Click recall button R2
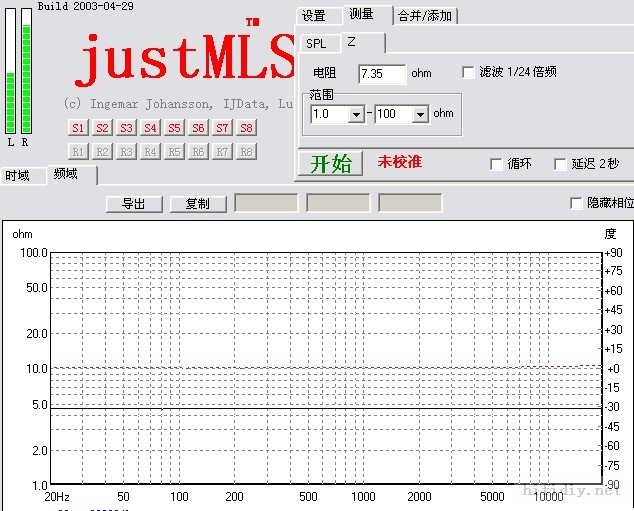This screenshot has width=634, height=511. pos(102,152)
